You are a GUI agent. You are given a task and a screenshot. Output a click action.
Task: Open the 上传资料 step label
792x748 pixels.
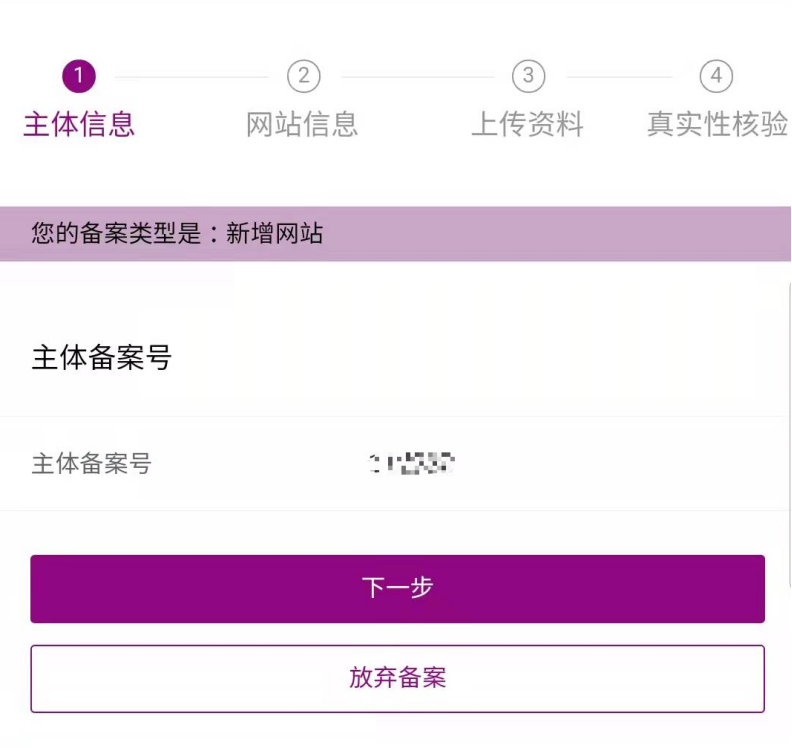click(x=527, y=125)
